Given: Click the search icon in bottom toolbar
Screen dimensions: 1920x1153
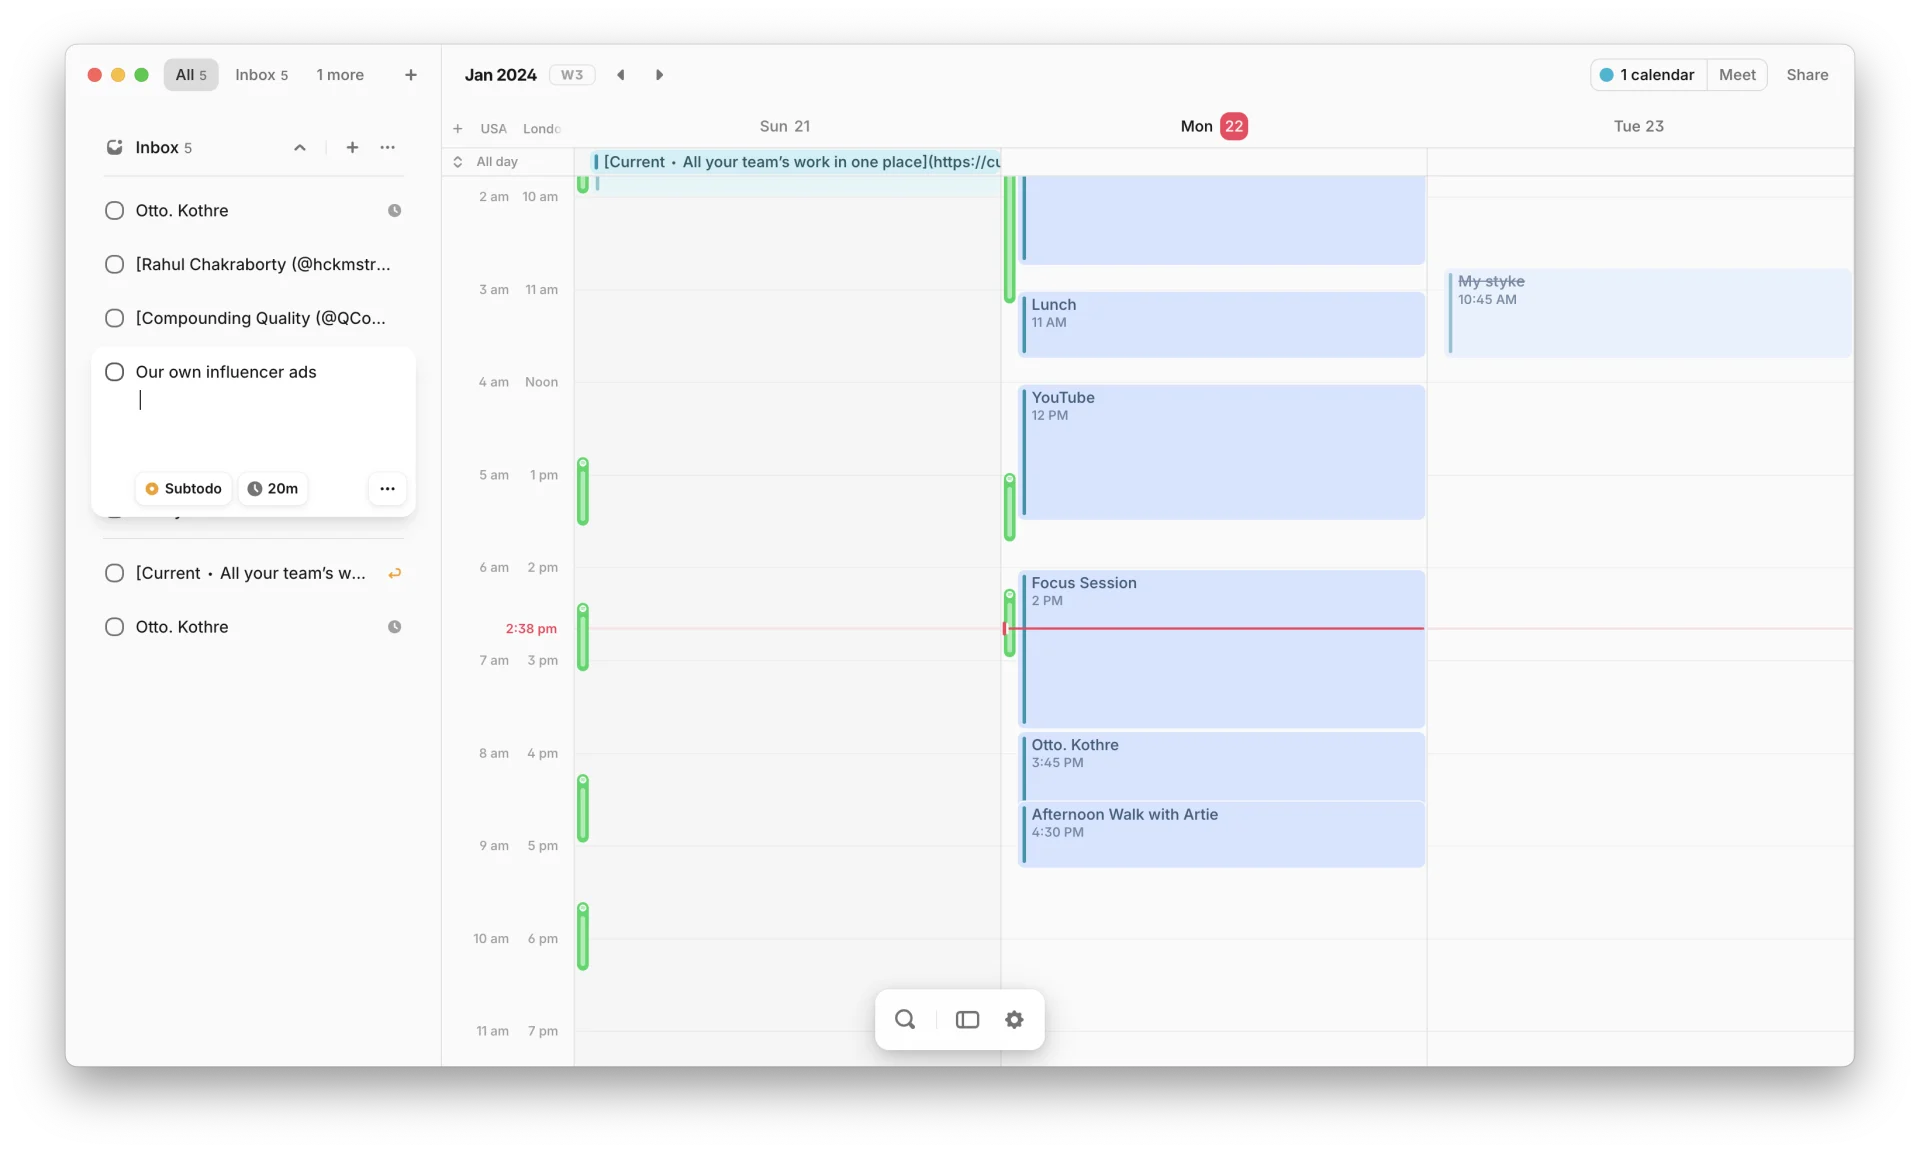Looking at the screenshot, I should [x=904, y=1019].
